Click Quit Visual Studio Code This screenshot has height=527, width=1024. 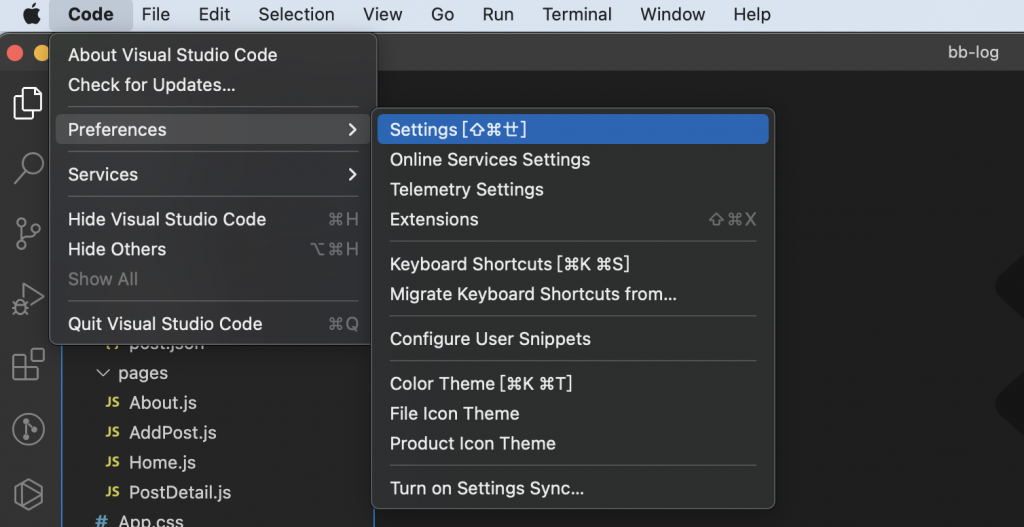click(165, 324)
